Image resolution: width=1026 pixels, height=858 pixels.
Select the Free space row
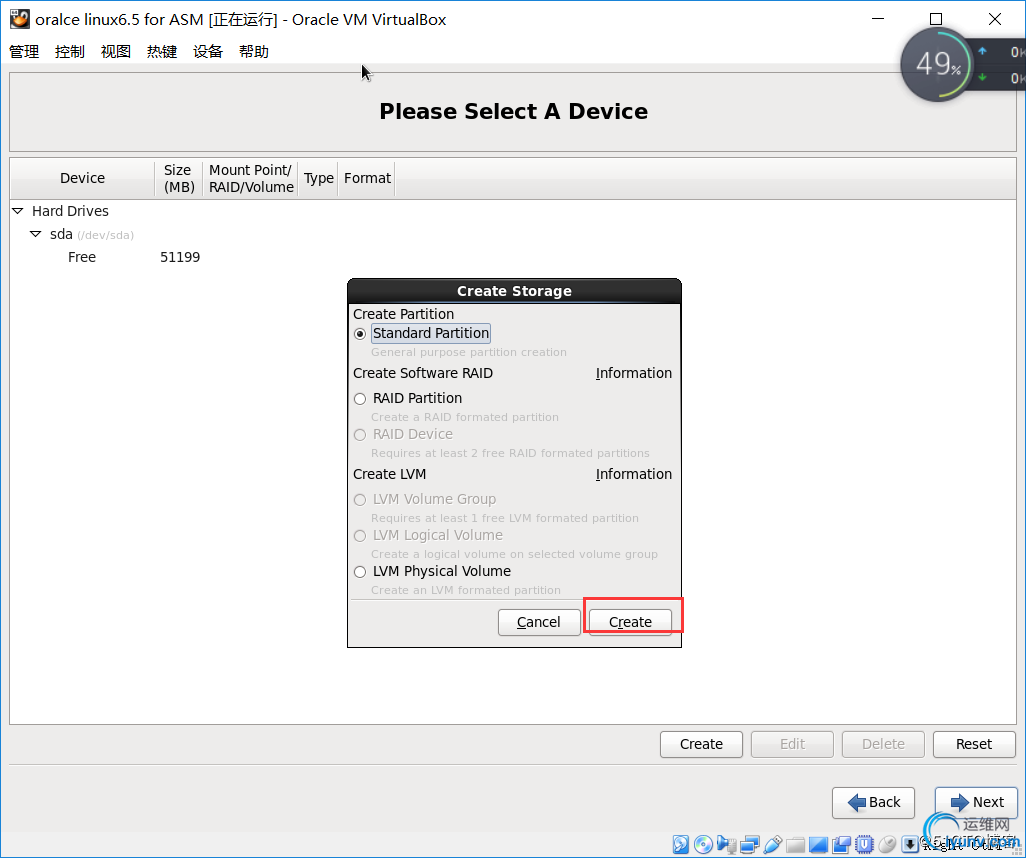pyautogui.click(x=513, y=257)
